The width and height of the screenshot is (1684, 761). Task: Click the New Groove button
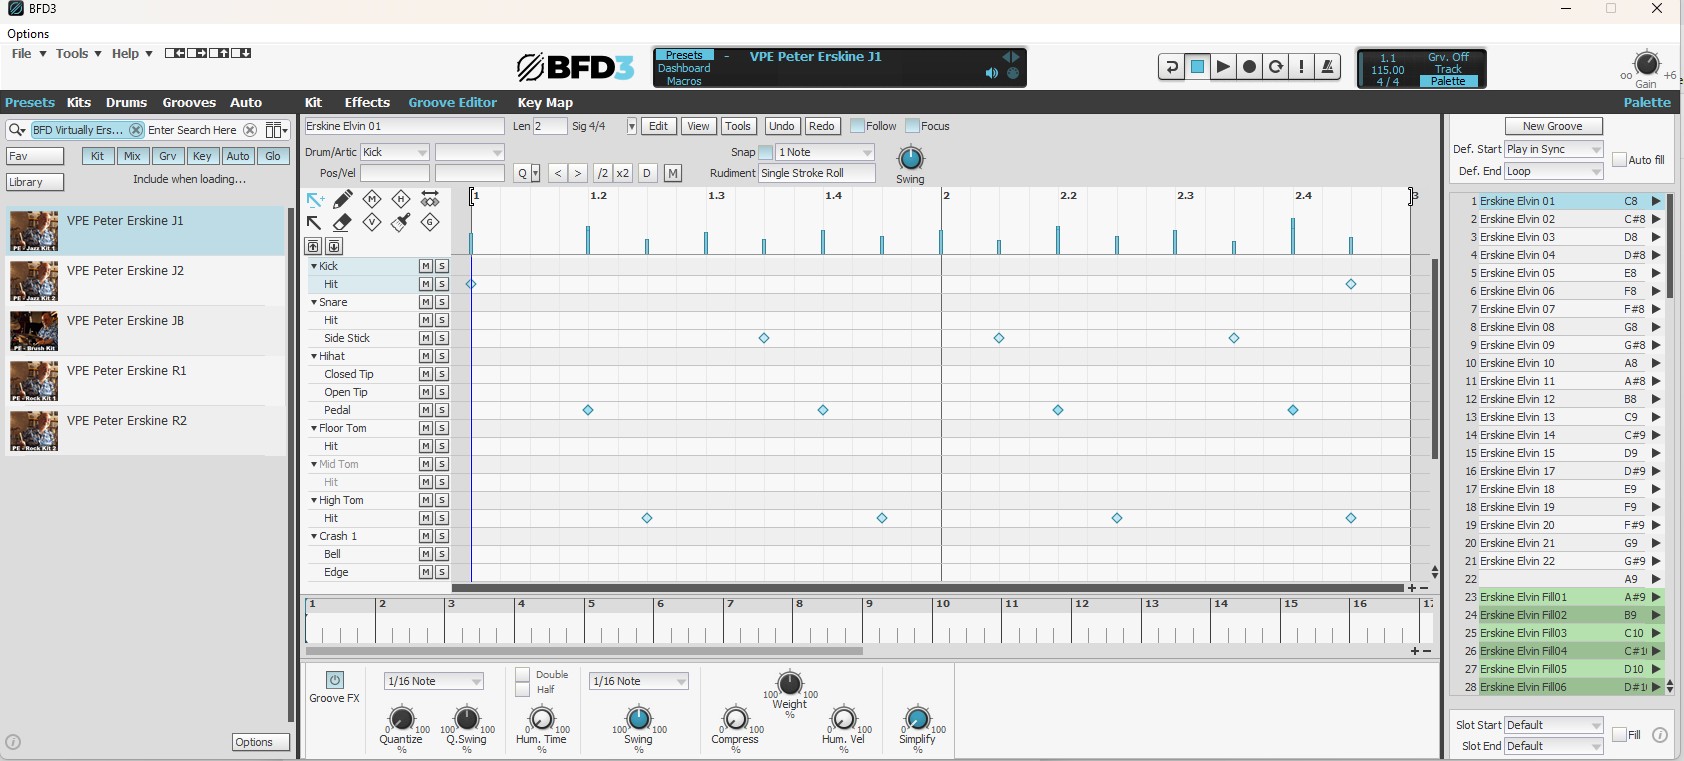pyautogui.click(x=1553, y=126)
